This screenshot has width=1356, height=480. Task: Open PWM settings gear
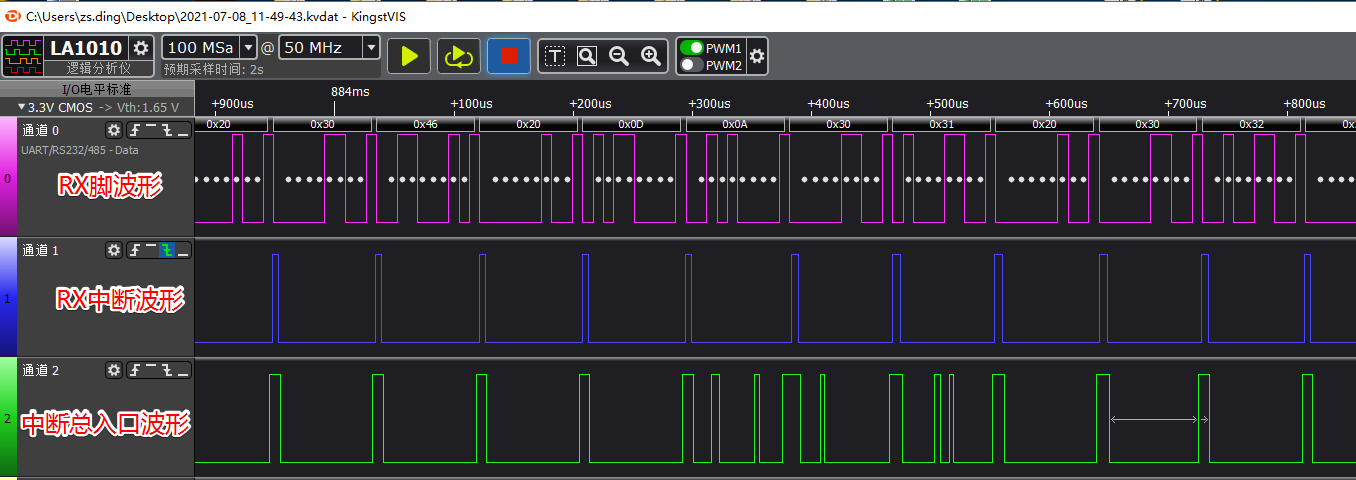(757, 57)
